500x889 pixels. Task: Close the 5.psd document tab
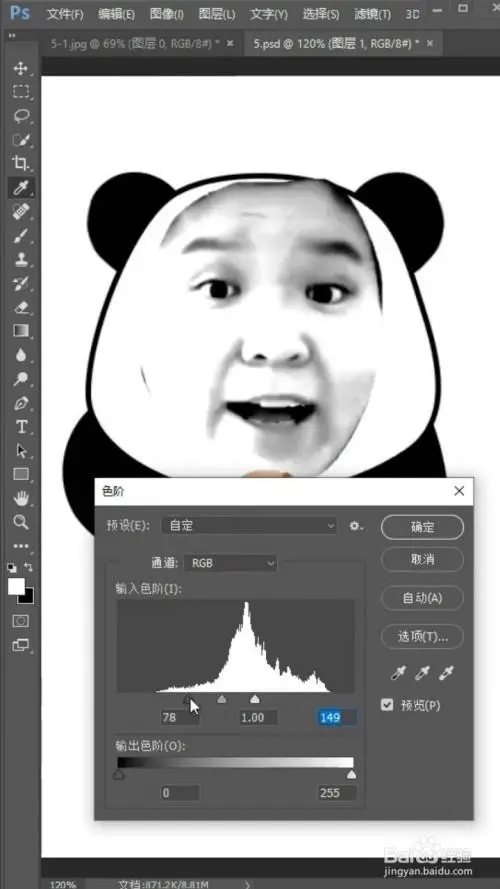pos(430,43)
